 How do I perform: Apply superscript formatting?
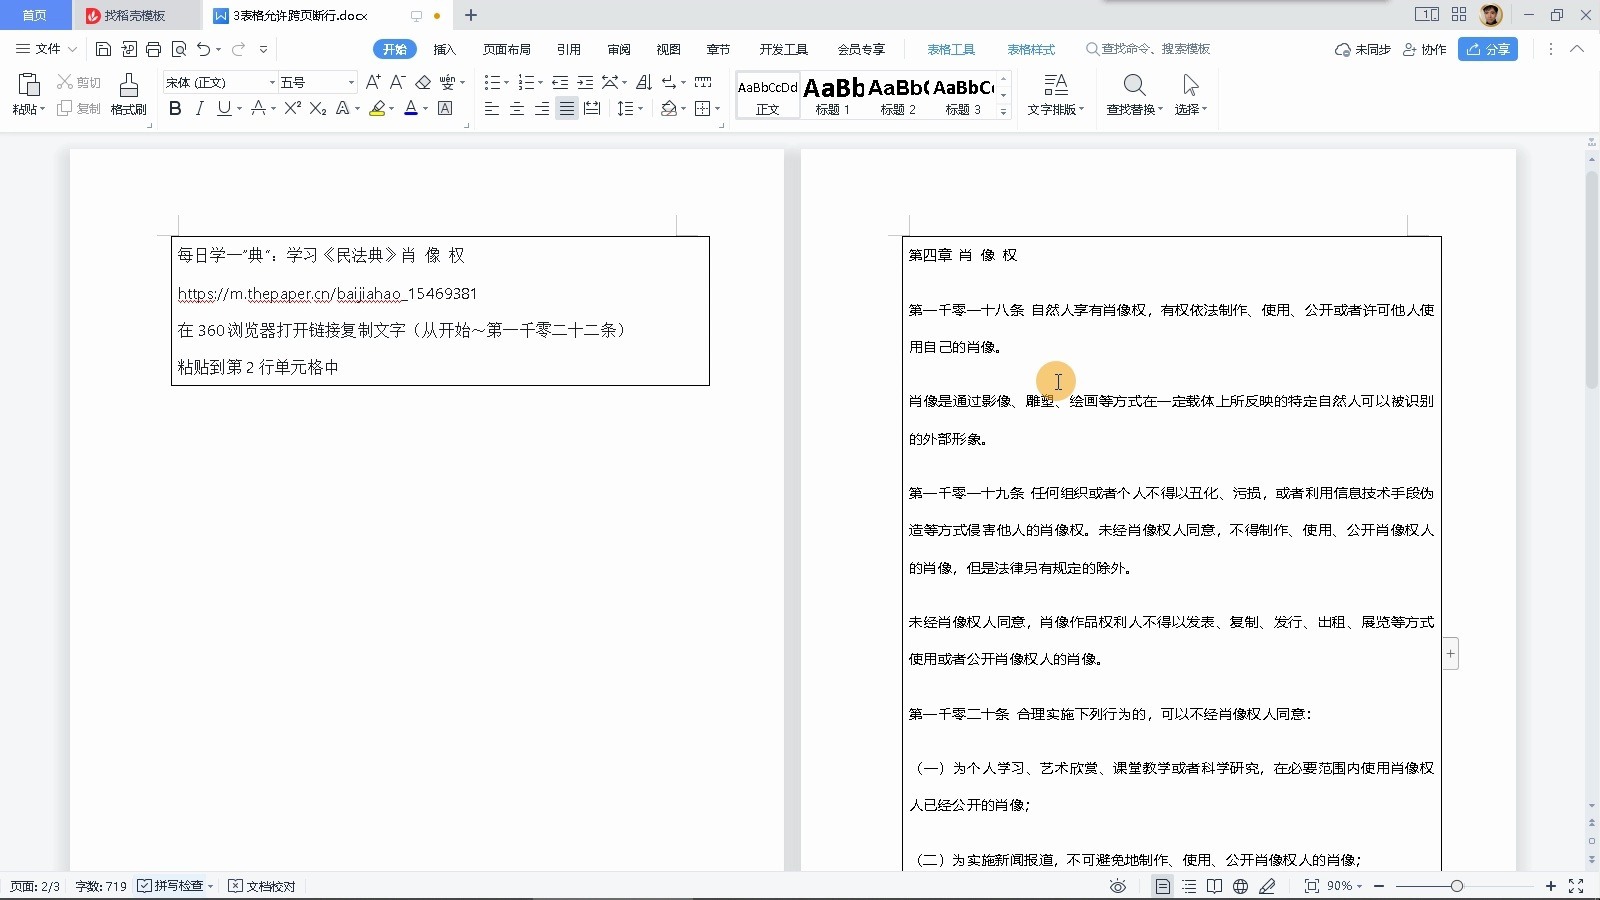point(291,108)
